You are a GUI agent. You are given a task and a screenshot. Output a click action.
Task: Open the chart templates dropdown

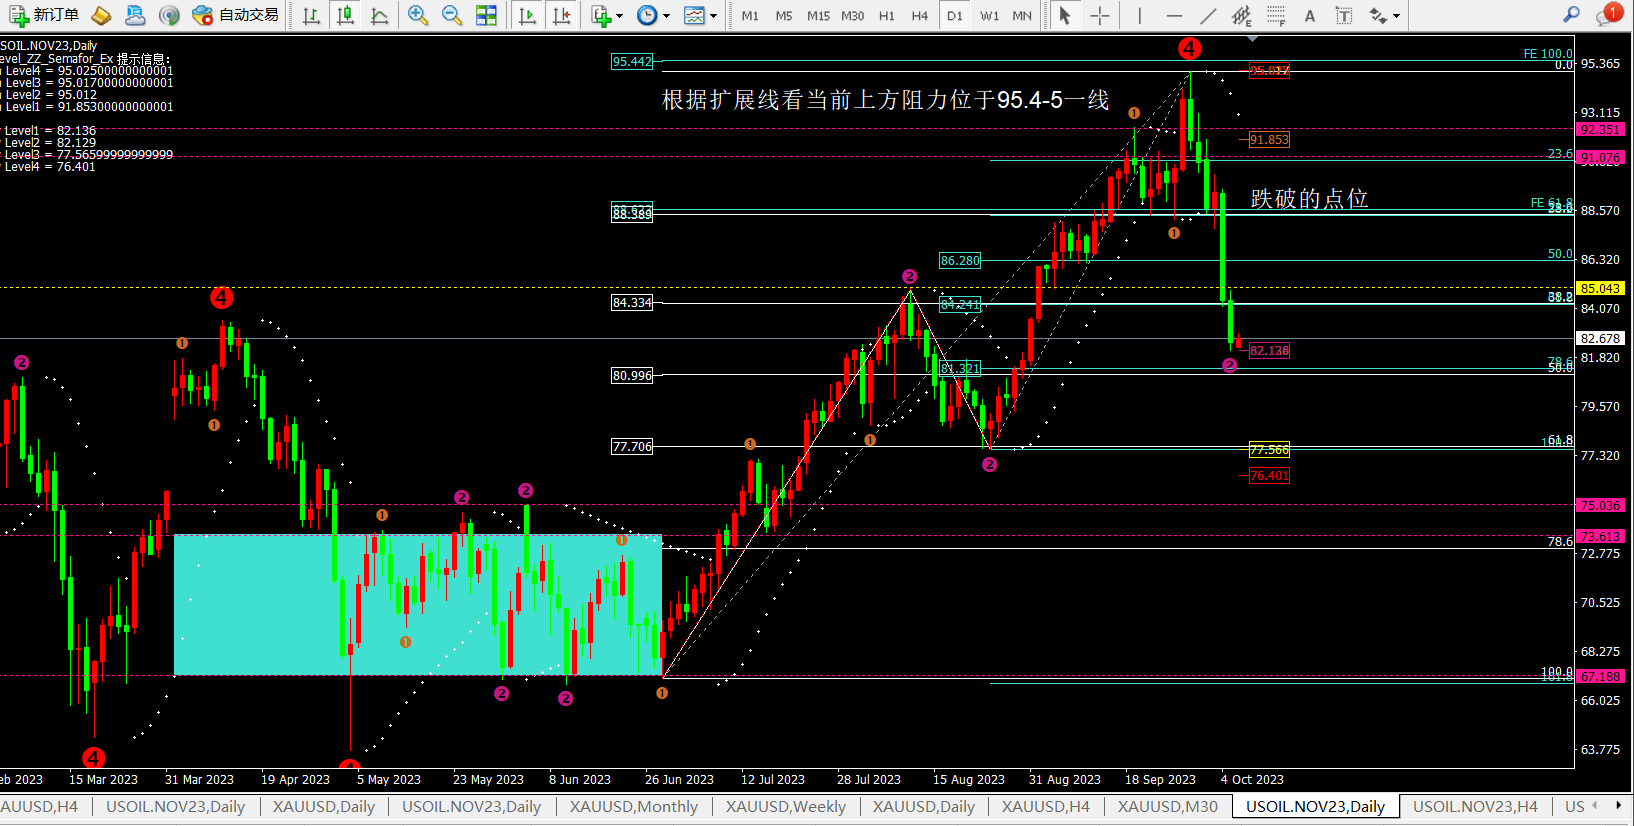pyautogui.click(x=700, y=15)
